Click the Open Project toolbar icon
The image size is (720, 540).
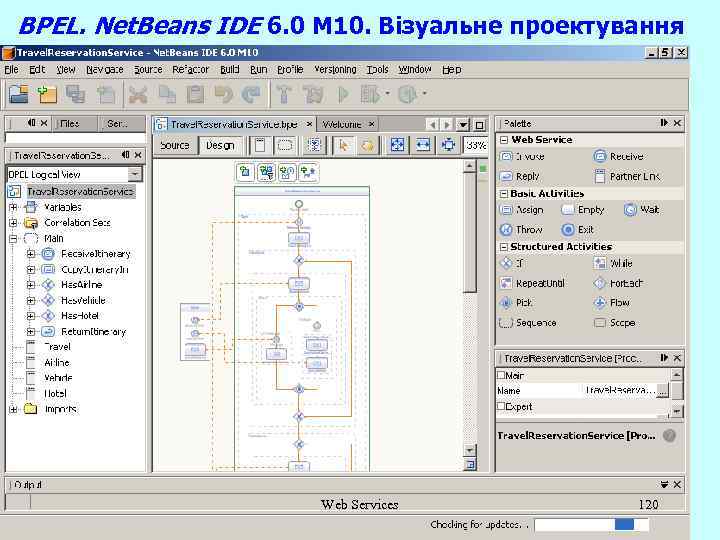[19, 94]
